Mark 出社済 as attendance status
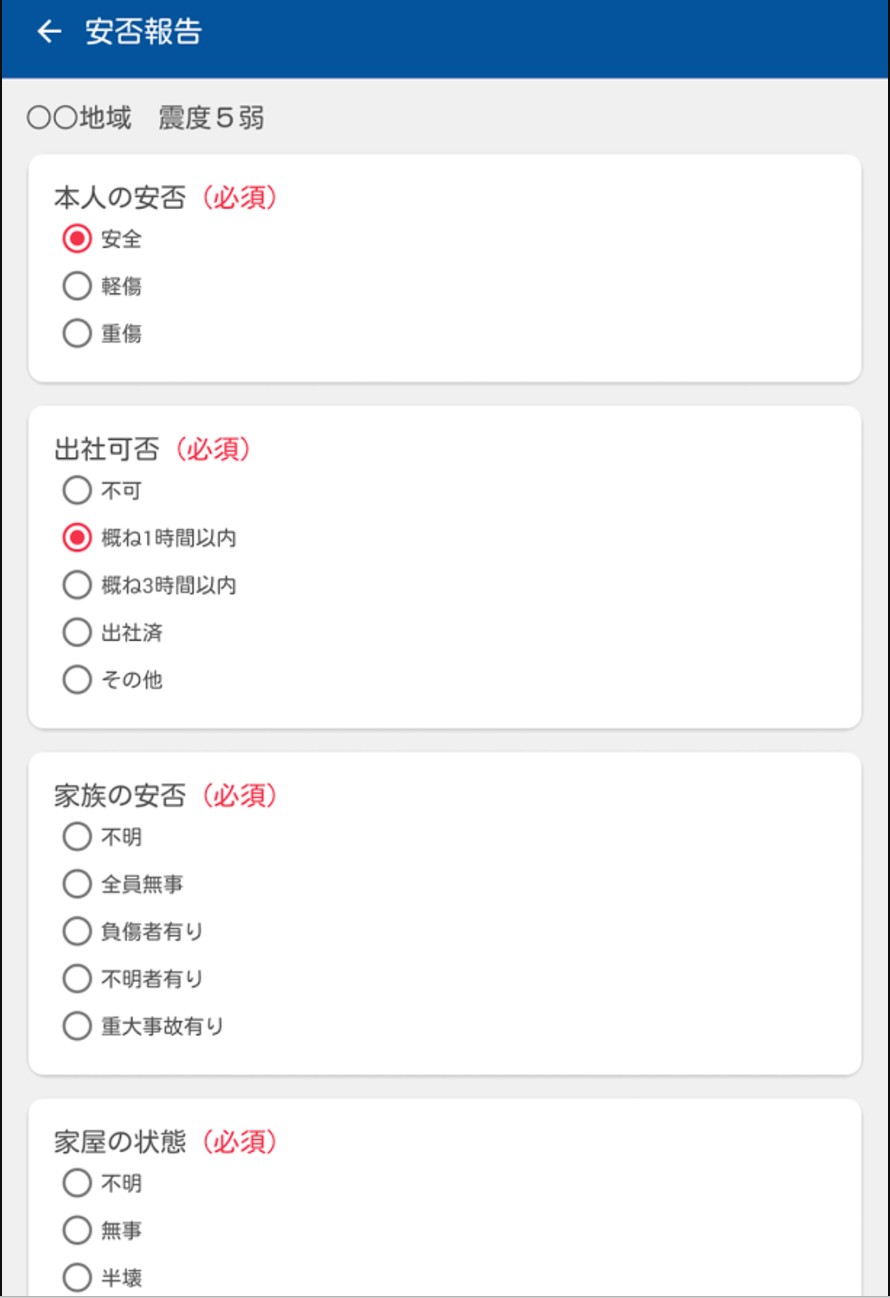The width and height of the screenshot is (890, 1298). 77,633
